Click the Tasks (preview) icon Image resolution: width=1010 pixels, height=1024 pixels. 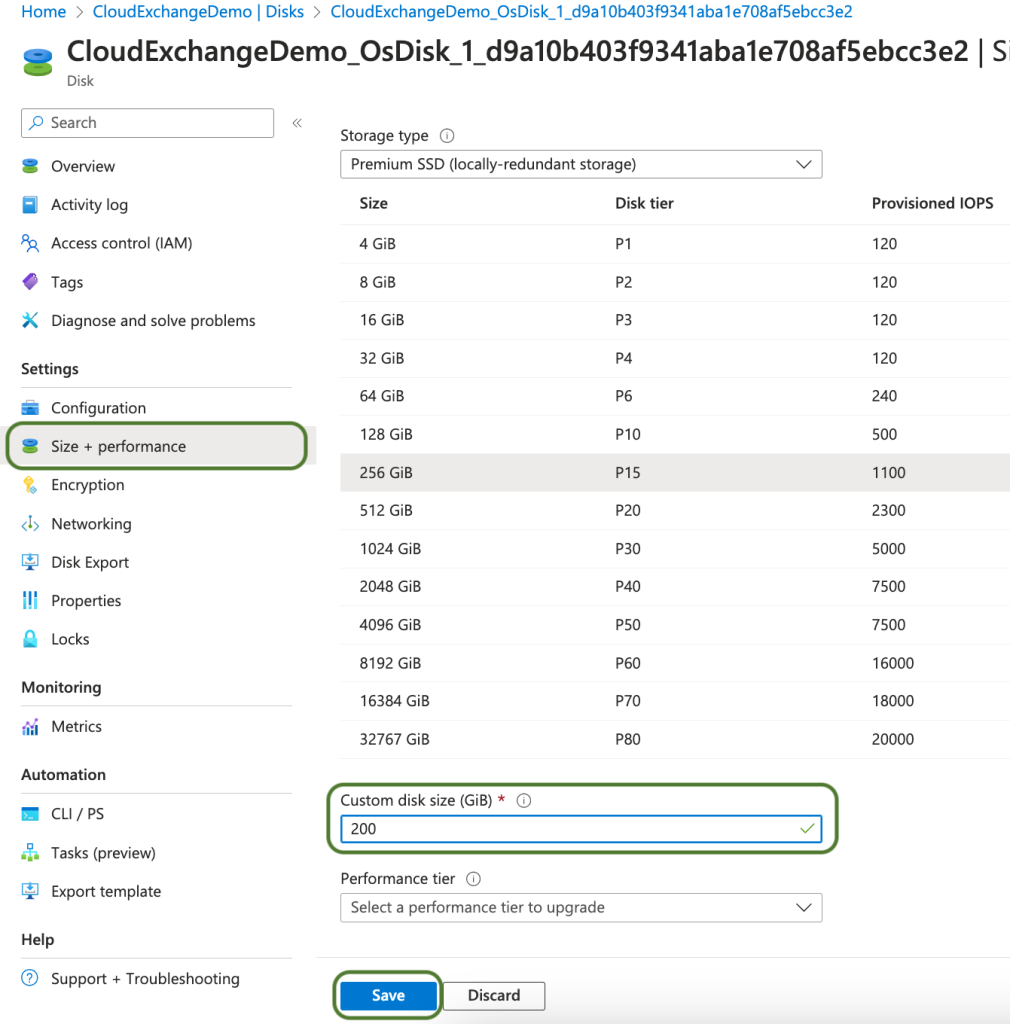click(x=30, y=852)
